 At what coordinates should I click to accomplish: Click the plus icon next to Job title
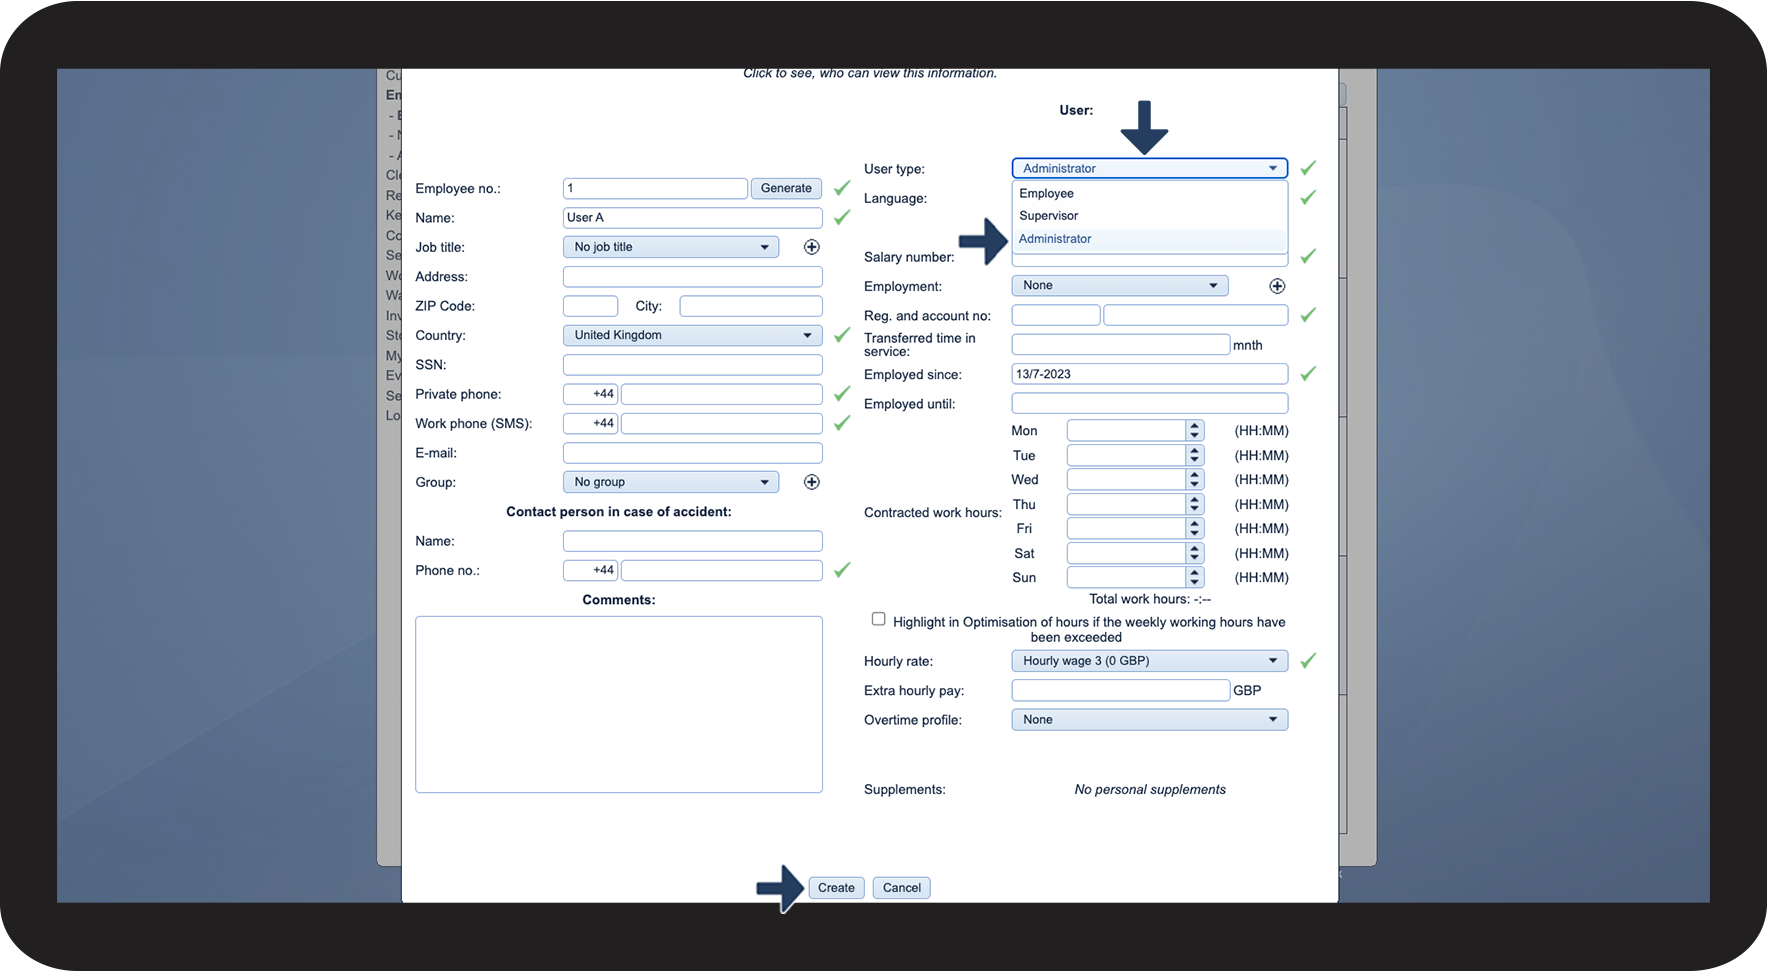point(811,247)
